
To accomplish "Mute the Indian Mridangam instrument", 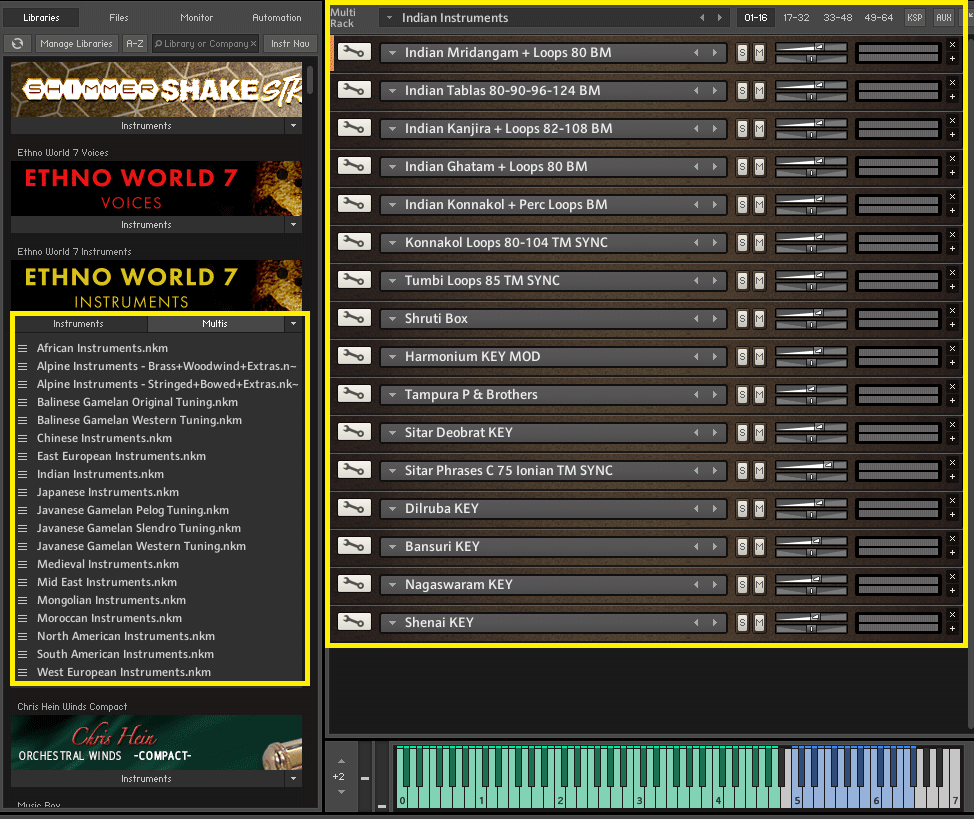I will [759, 53].
